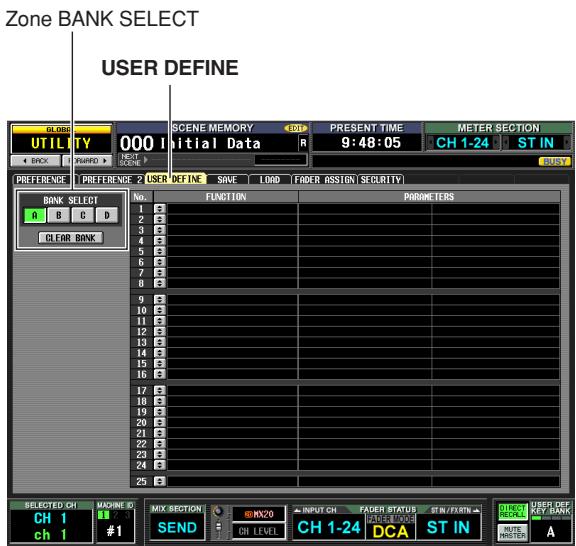
Task: Open function selector for row 24
Action: click(159, 465)
